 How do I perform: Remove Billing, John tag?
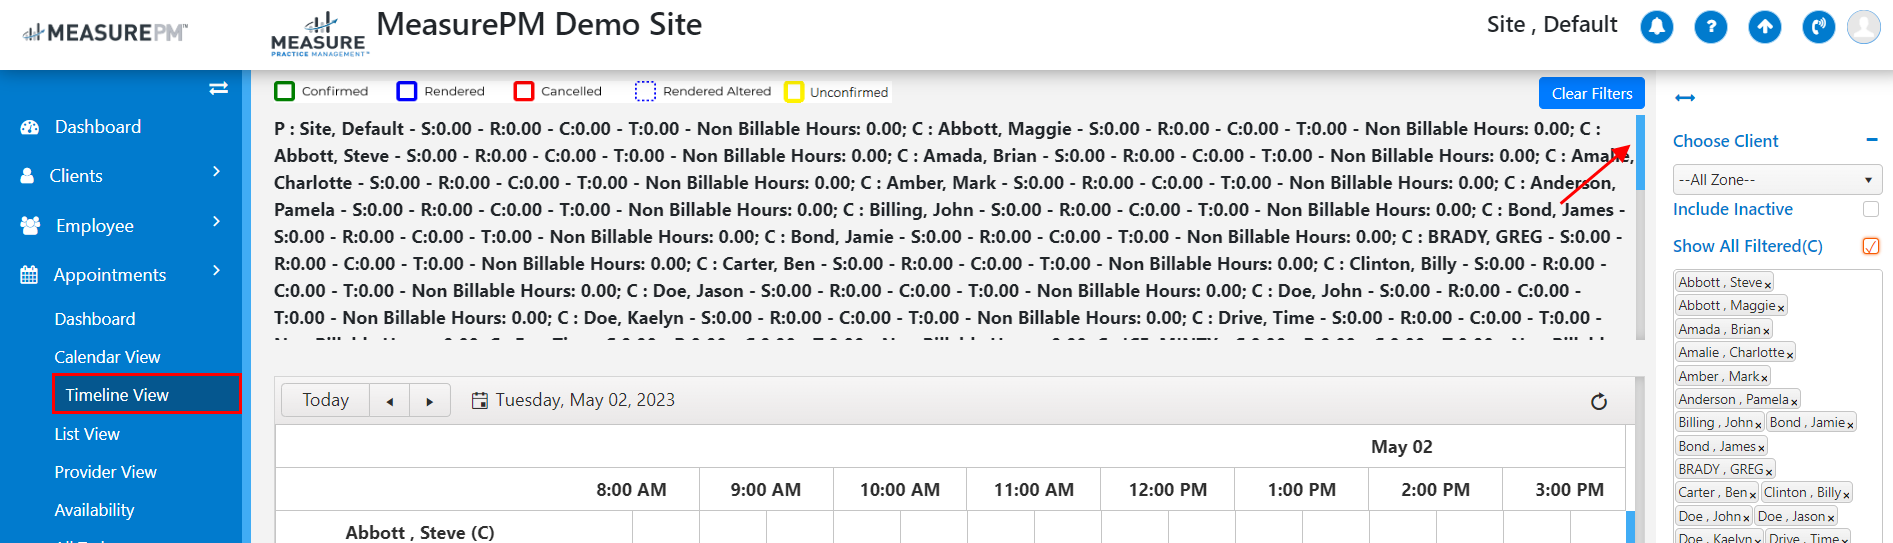(1758, 425)
